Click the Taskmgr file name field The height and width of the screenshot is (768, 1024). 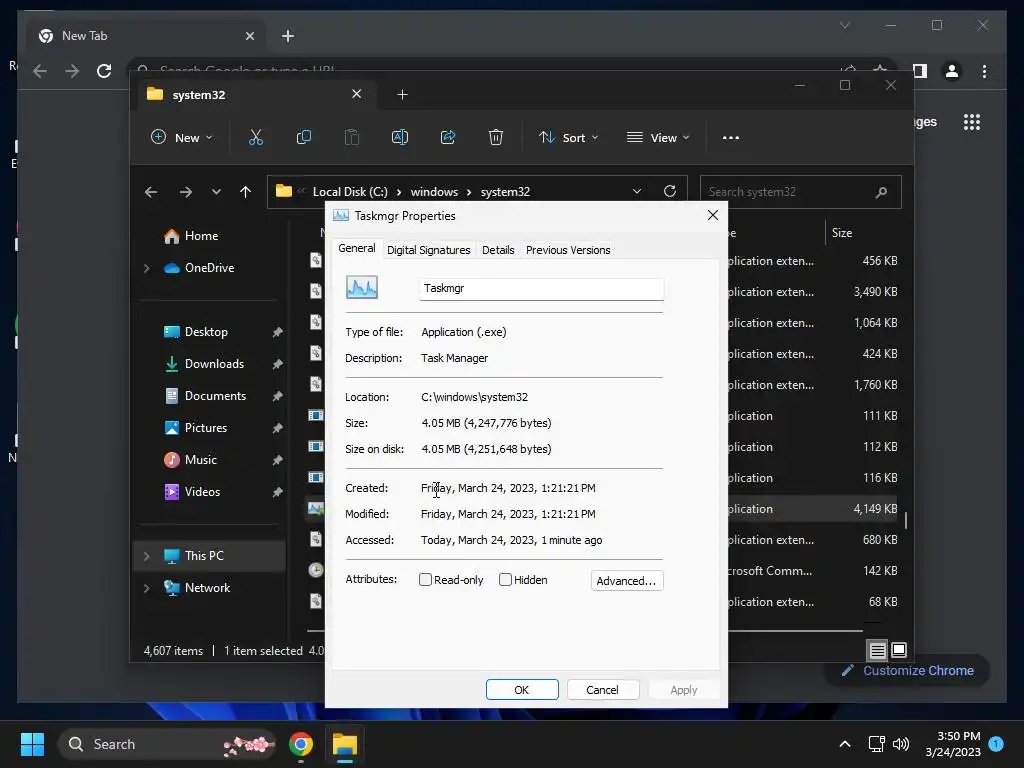pyautogui.click(x=540, y=289)
